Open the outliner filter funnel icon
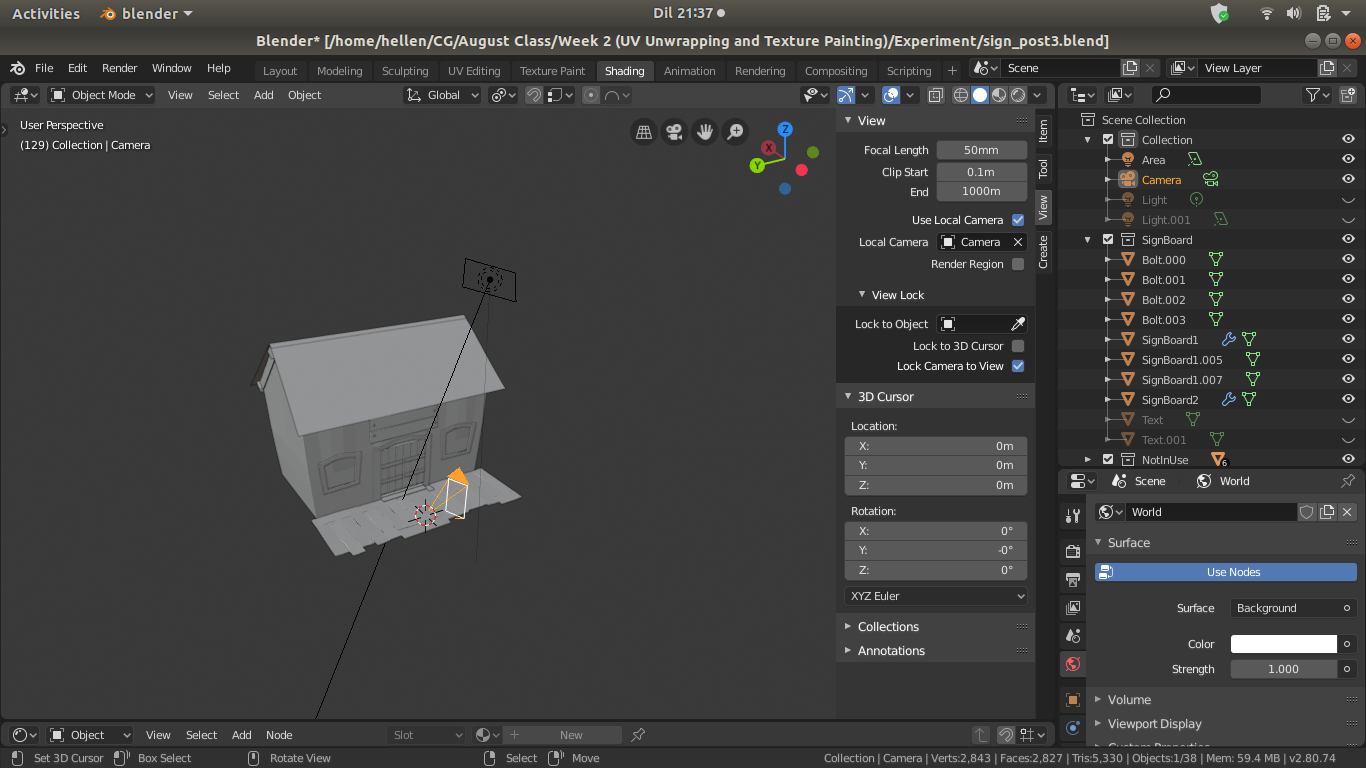 pyautogui.click(x=1312, y=95)
